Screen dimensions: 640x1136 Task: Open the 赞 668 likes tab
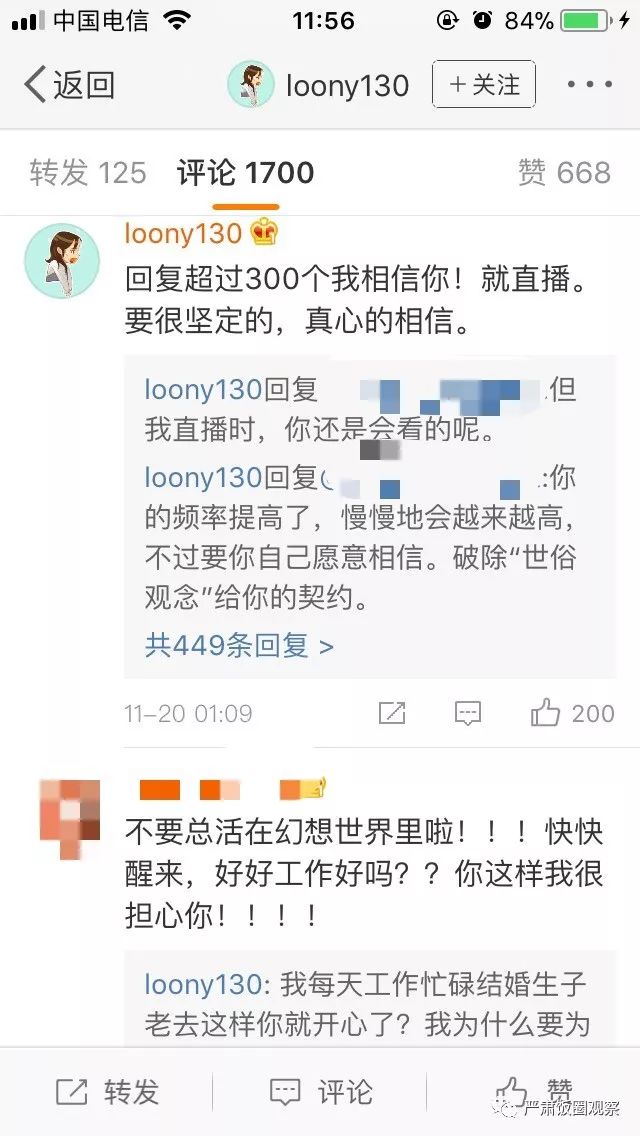(x=564, y=173)
